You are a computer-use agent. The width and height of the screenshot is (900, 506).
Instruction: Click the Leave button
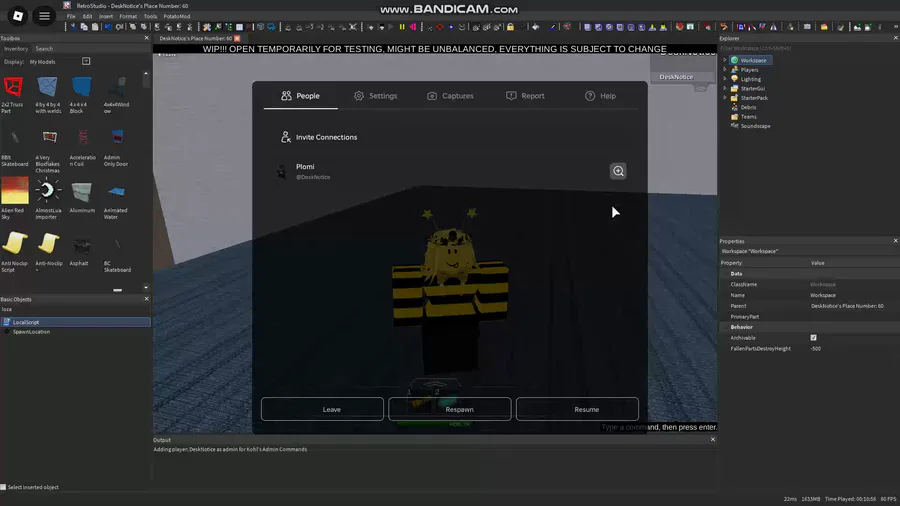(323, 410)
